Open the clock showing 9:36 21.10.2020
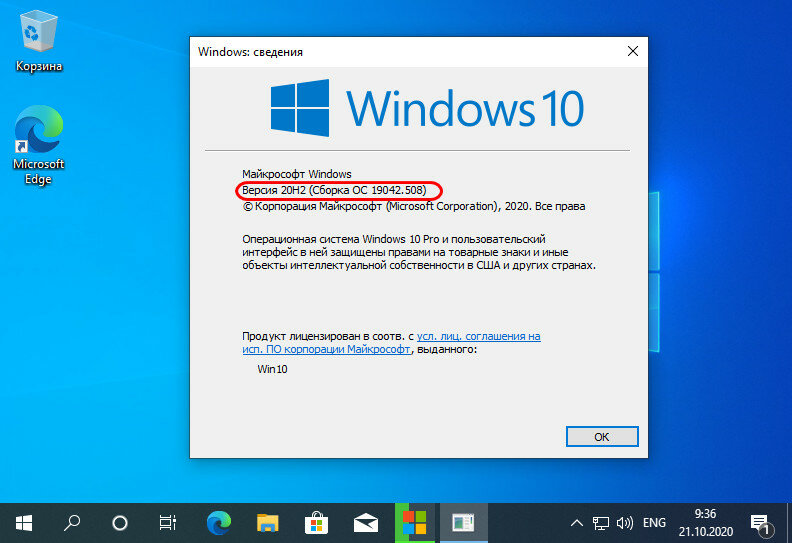This screenshot has width=792, height=543. 706,523
